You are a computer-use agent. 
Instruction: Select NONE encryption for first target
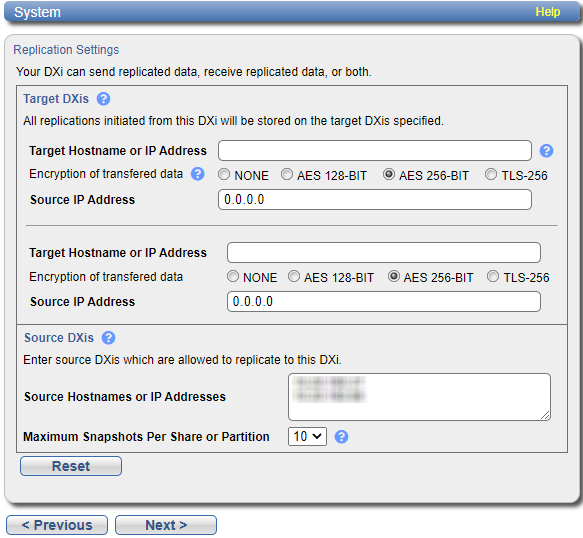pyautogui.click(x=224, y=174)
